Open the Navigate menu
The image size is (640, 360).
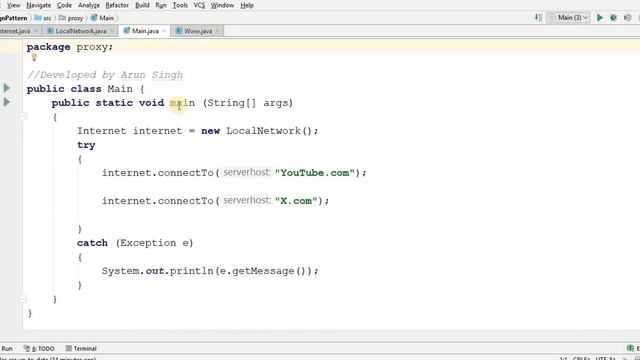(38, 5)
